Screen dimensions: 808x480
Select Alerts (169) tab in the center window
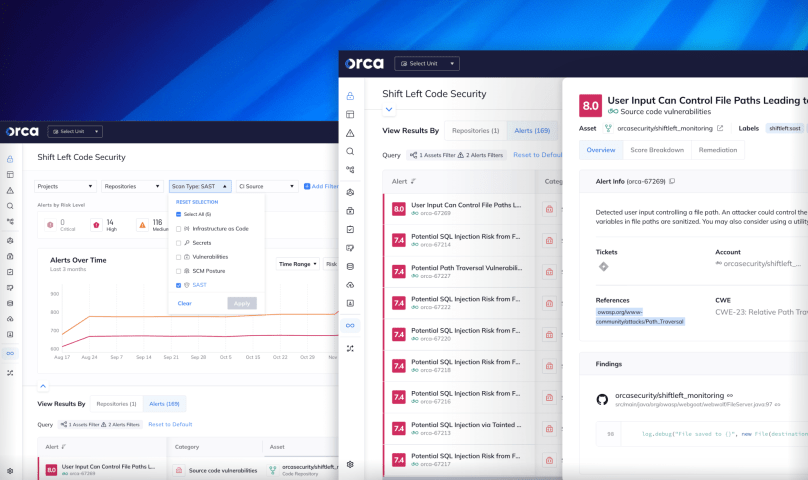[532, 130]
